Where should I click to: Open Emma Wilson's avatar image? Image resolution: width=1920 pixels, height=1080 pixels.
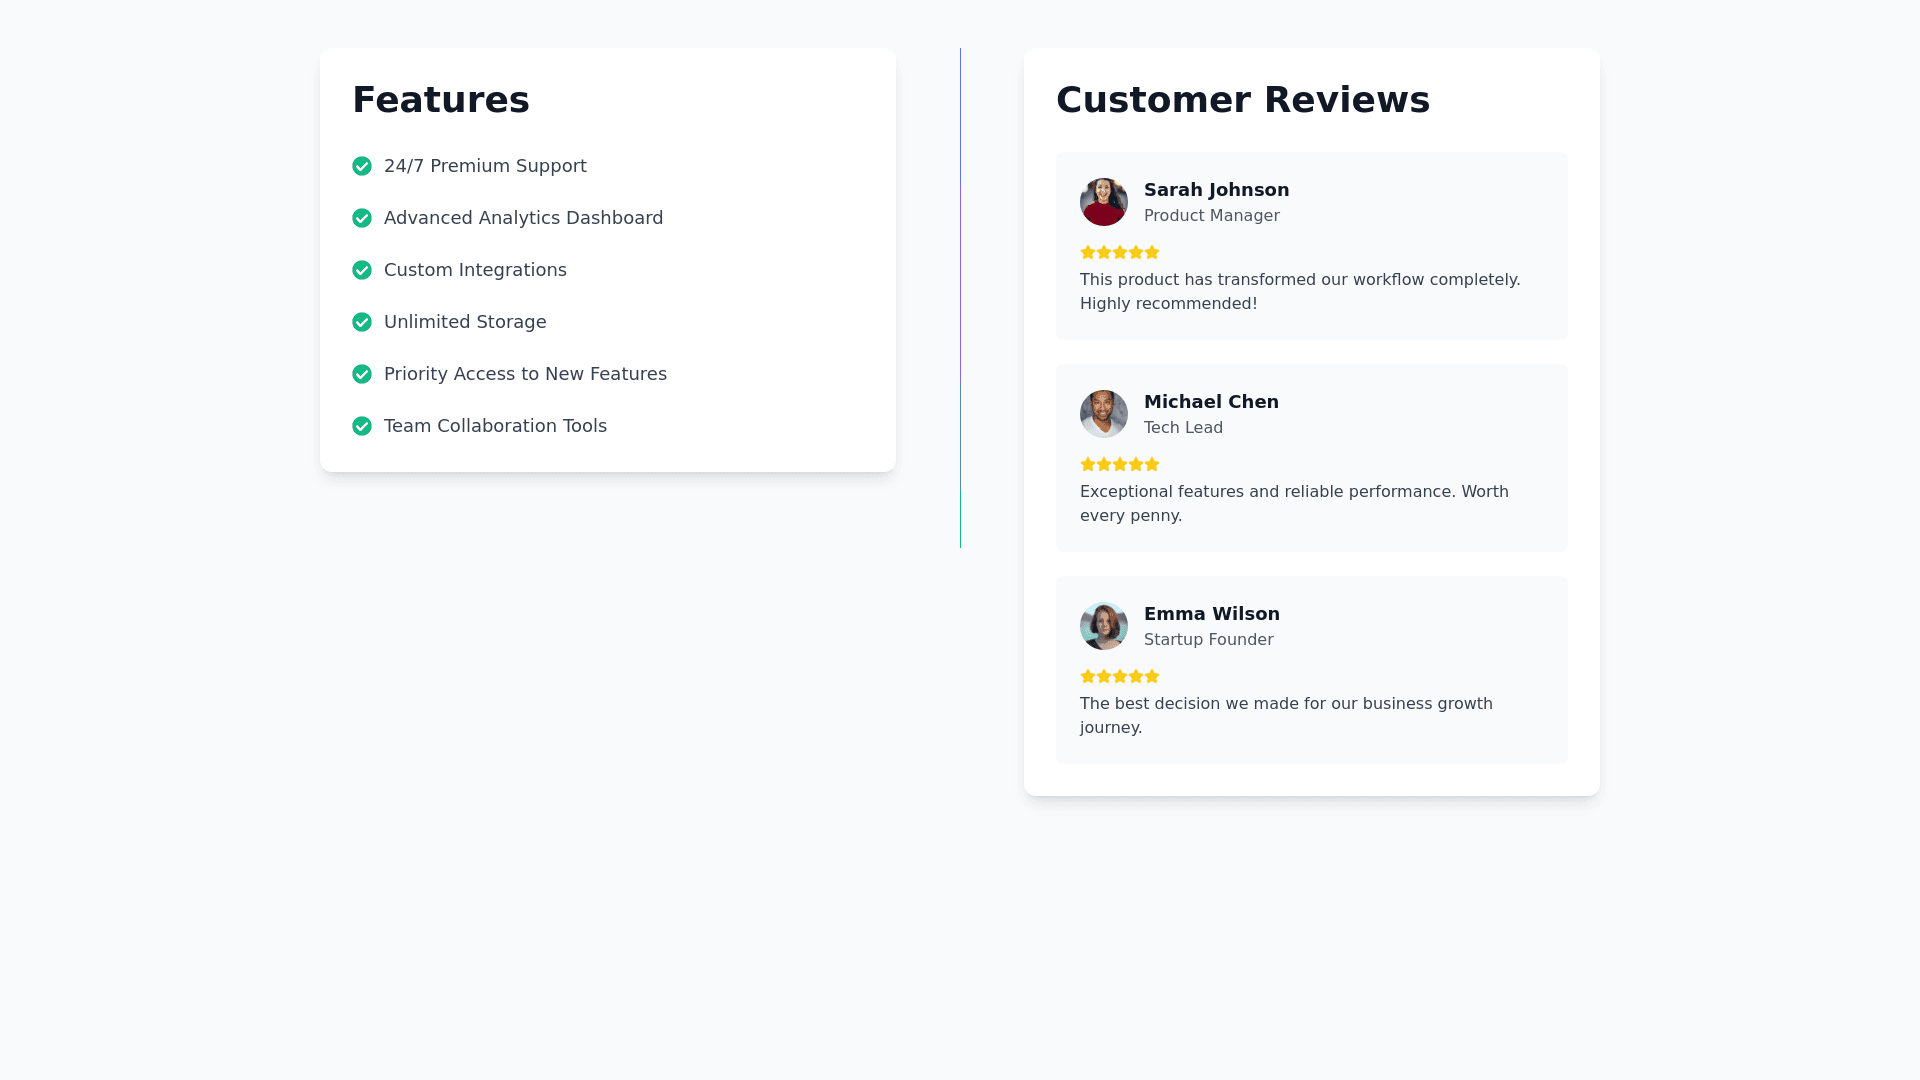click(x=1104, y=626)
